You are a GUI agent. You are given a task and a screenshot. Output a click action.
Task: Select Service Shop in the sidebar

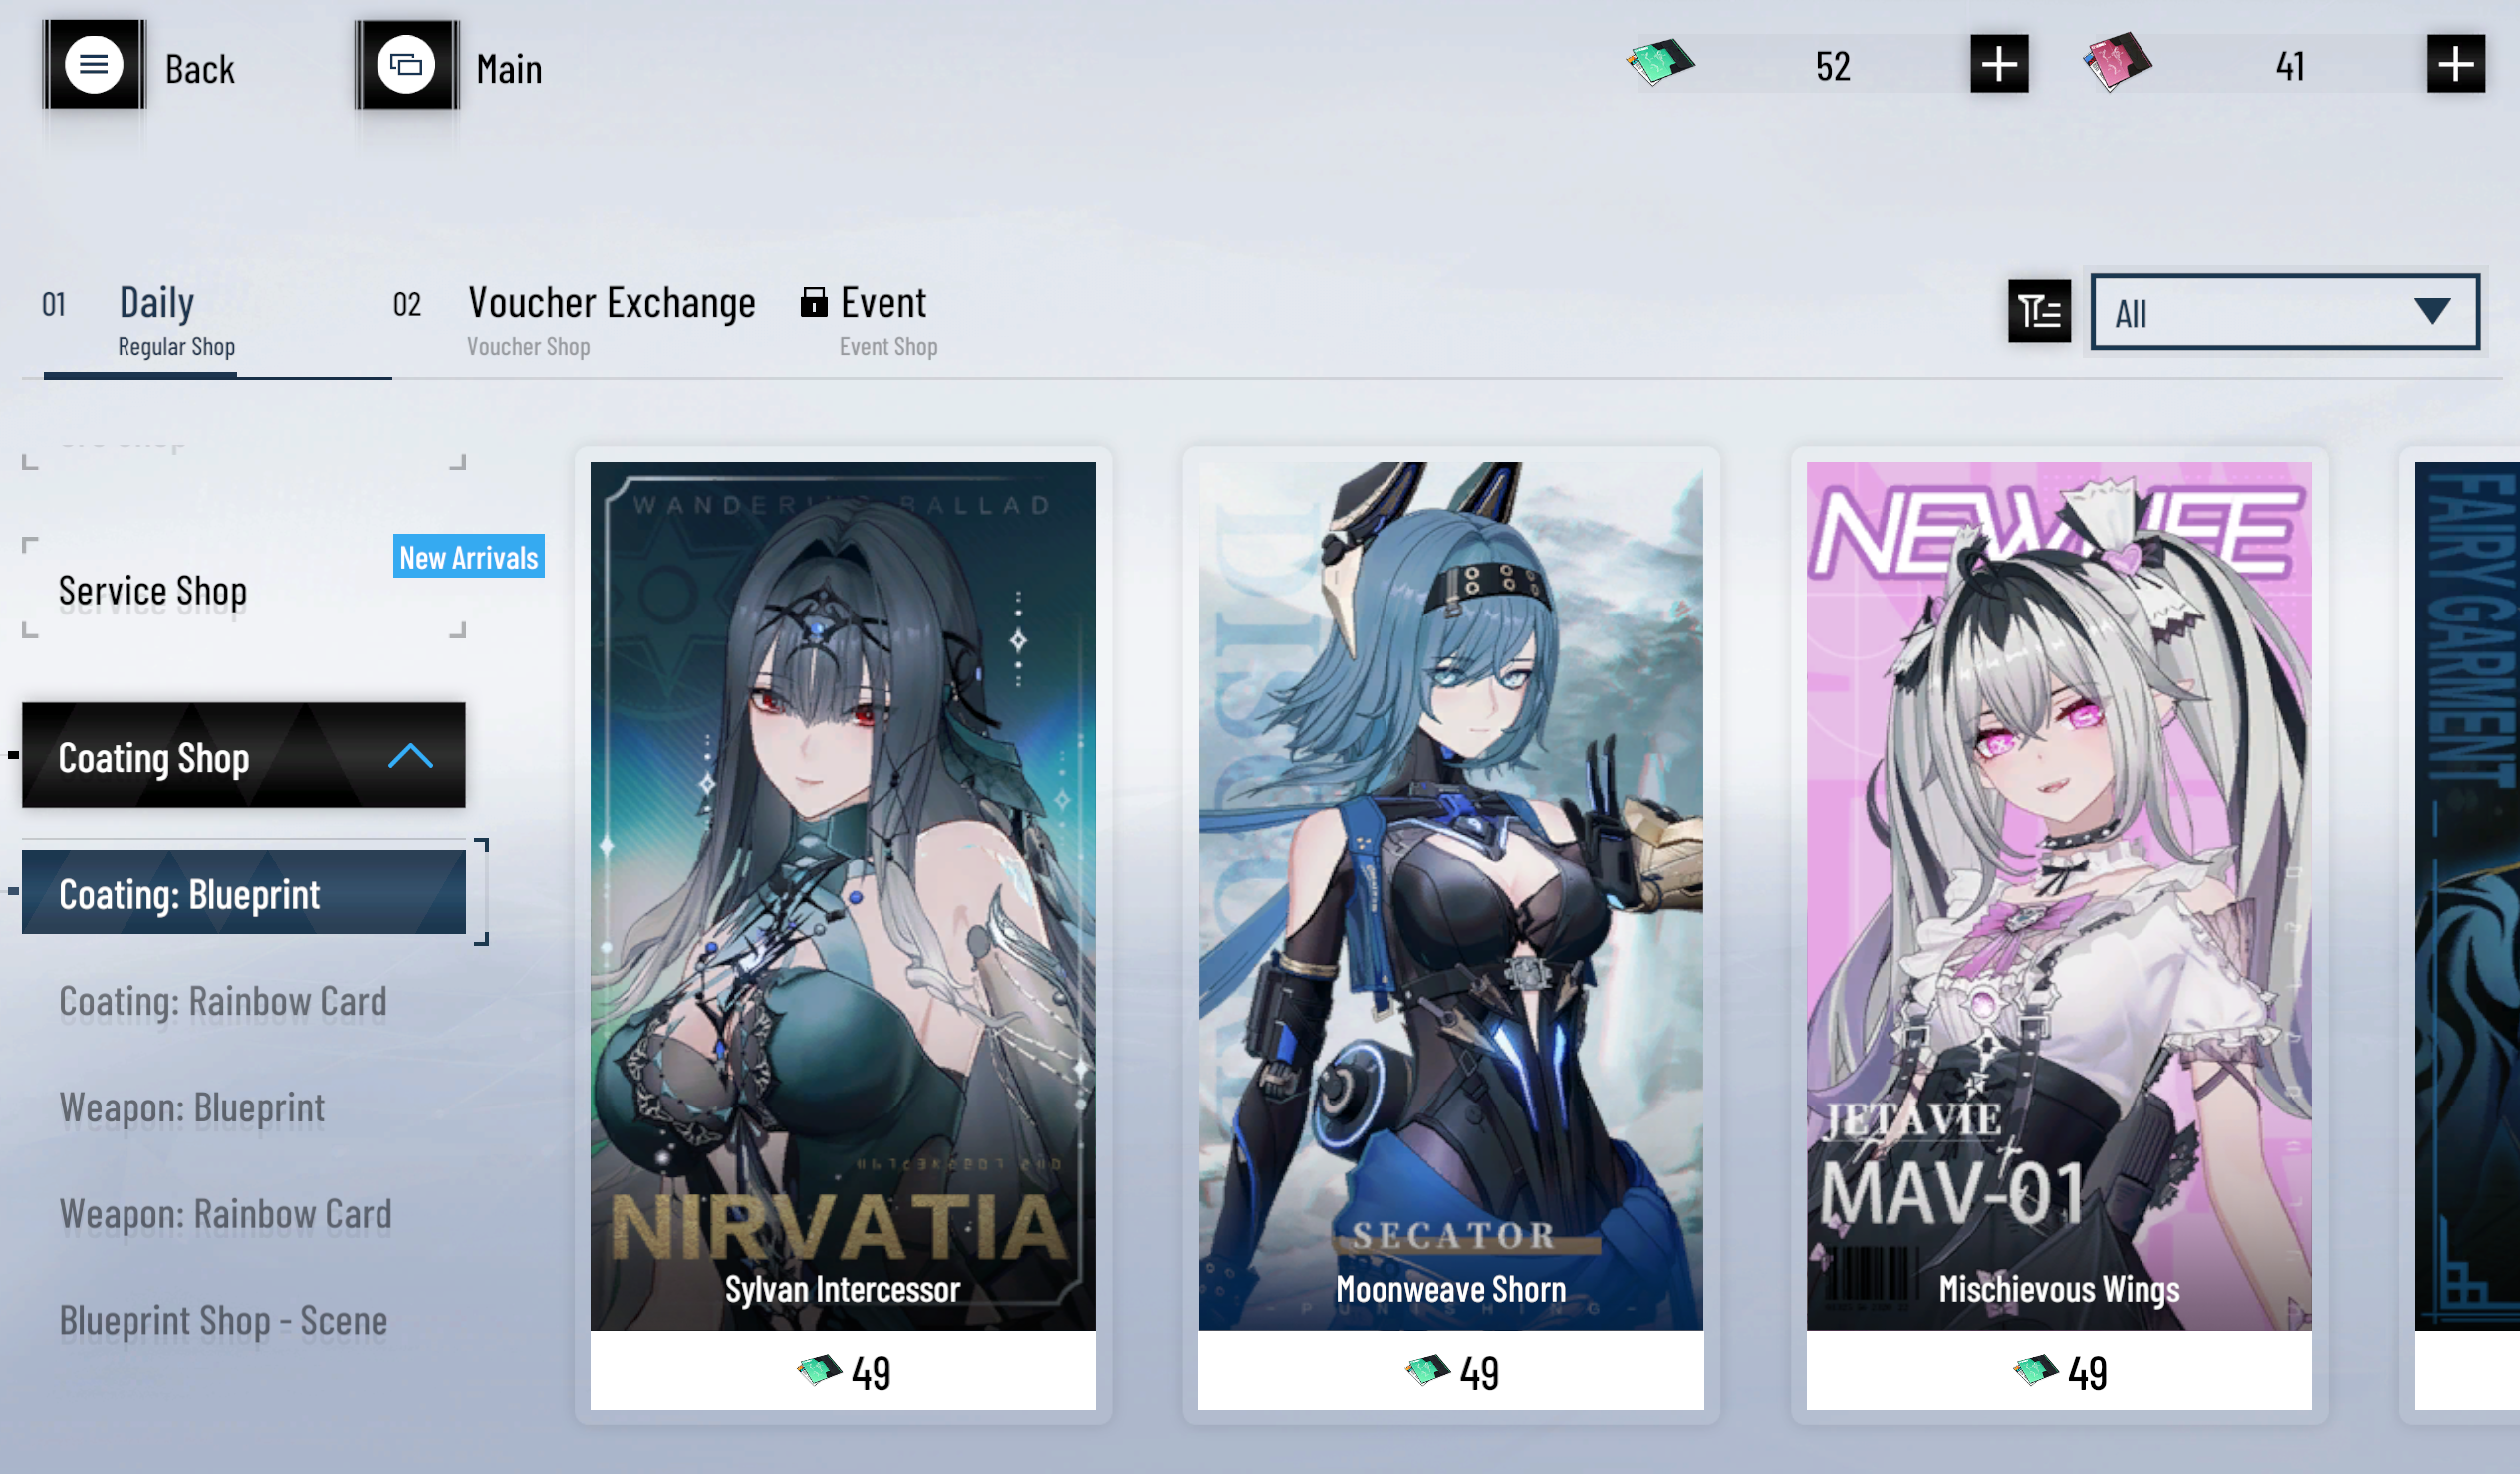(x=244, y=590)
